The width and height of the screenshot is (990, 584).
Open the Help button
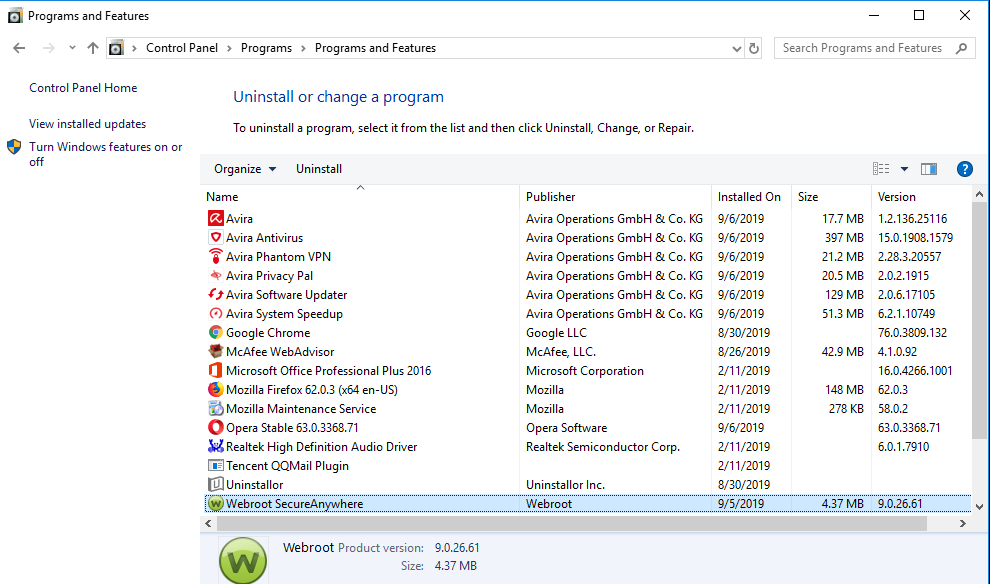(x=964, y=169)
